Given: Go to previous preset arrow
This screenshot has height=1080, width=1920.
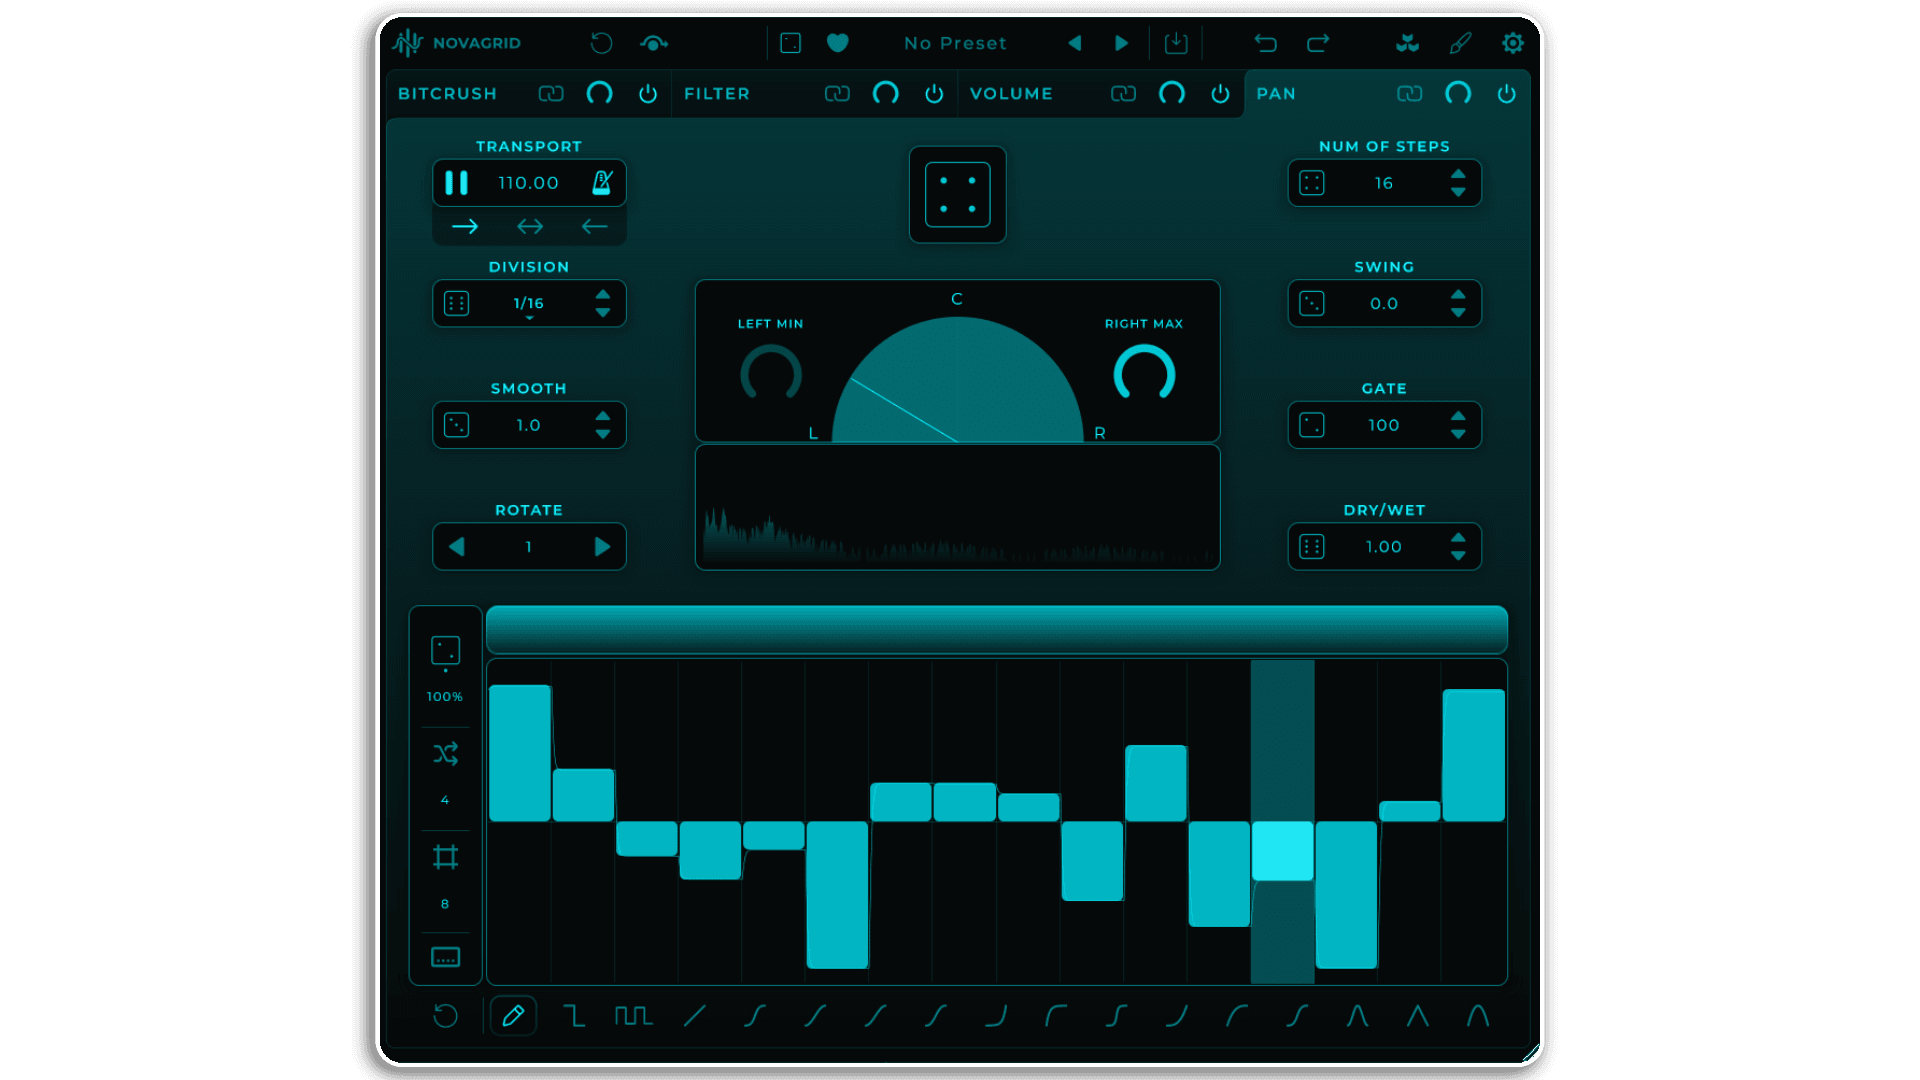Looking at the screenshot, I should (x=1075, y=43).
